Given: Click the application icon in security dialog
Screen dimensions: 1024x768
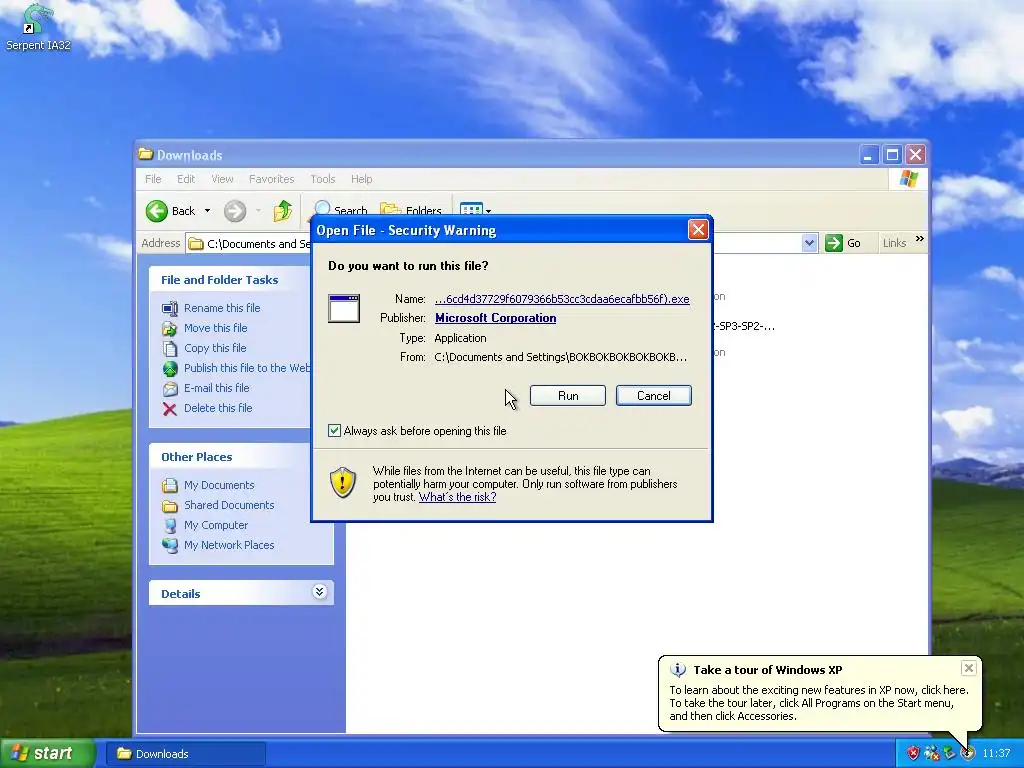Looking at the screenshot, I should [x=344, y=308].
